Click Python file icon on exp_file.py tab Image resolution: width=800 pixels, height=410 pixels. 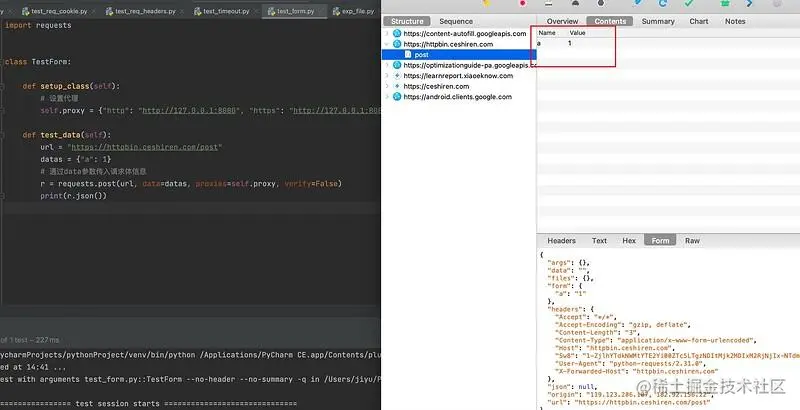pyautogui.click(x=336, y=11)
